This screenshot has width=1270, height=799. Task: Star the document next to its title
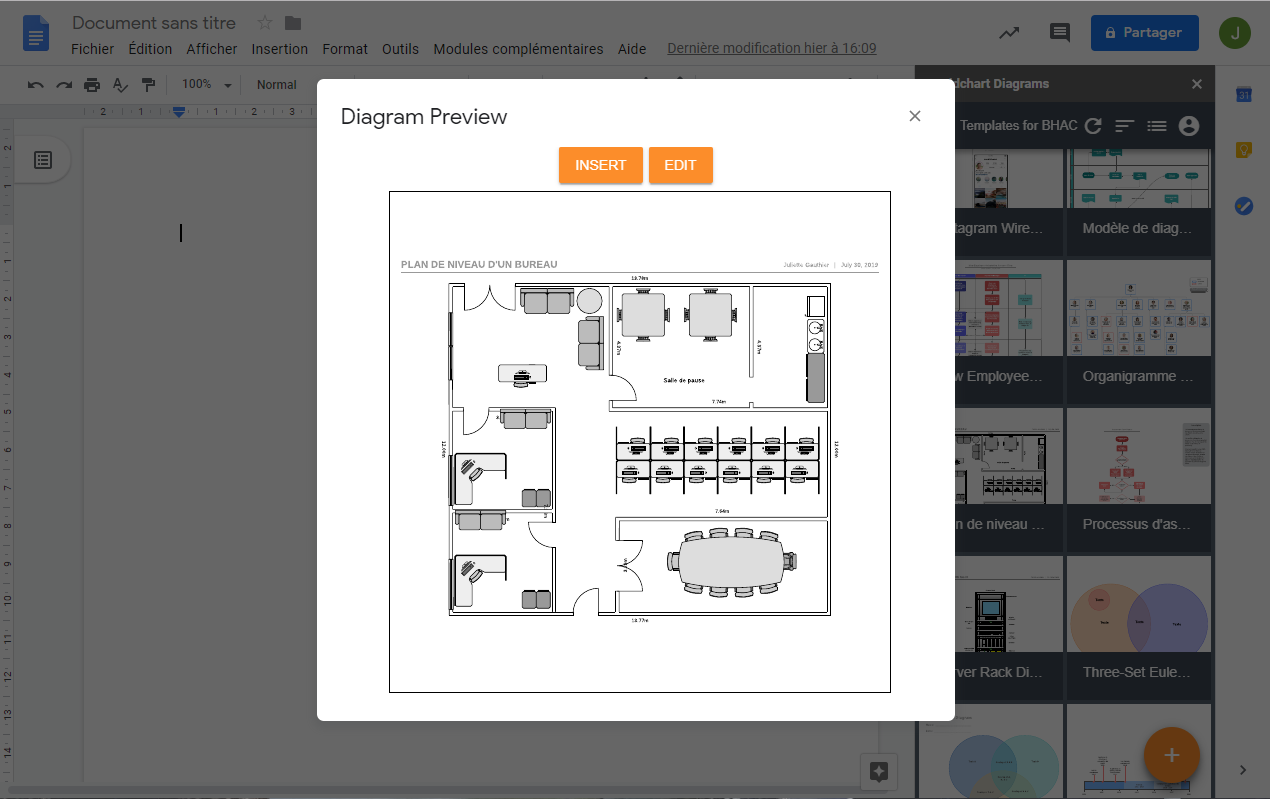(263, 22)
